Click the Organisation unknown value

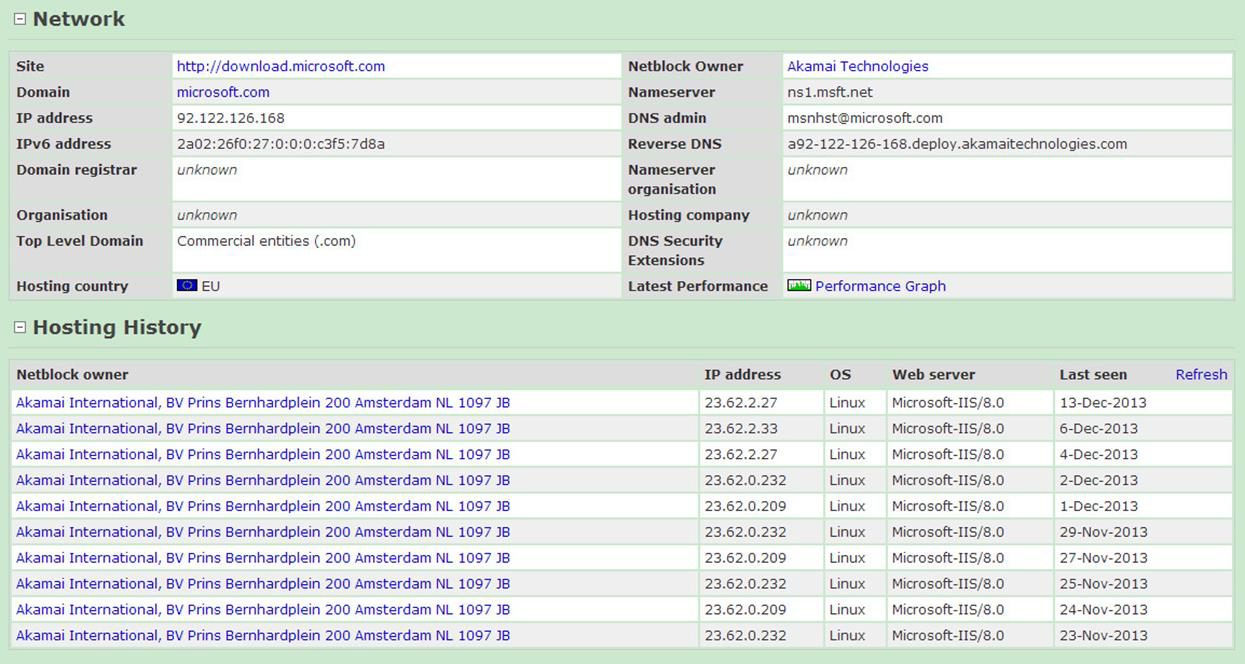[x=207, y=215]
